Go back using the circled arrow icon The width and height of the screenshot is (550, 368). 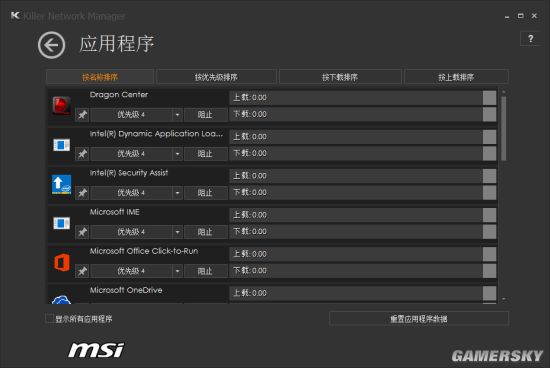pos(52,45)
